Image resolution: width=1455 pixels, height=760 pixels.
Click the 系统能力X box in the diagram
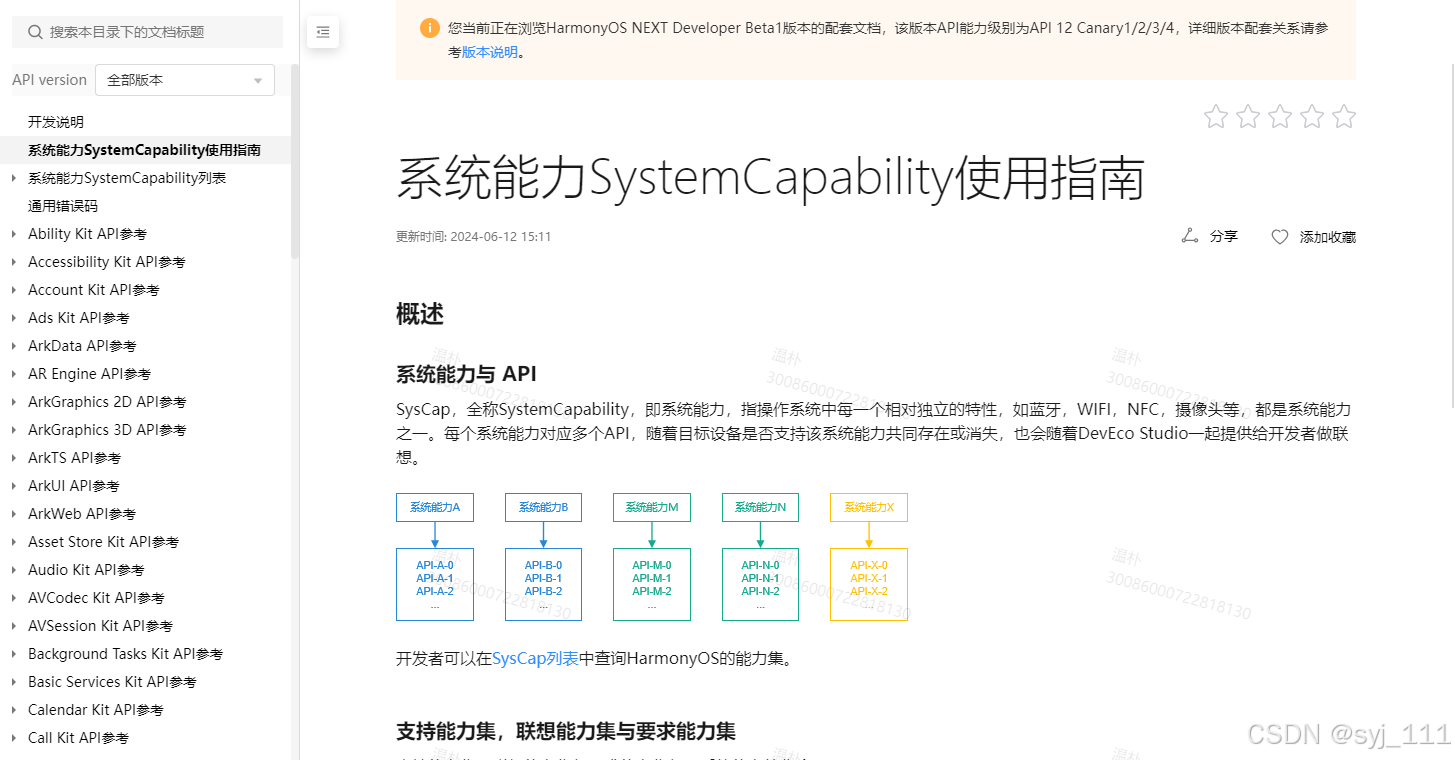pos(869,507)
